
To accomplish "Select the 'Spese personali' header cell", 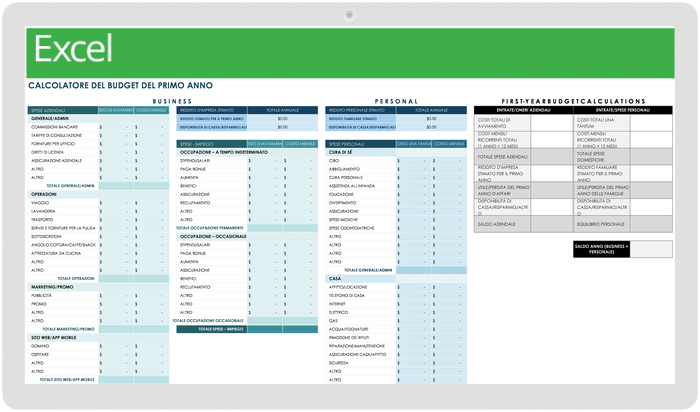I will [x=361, y=144].
